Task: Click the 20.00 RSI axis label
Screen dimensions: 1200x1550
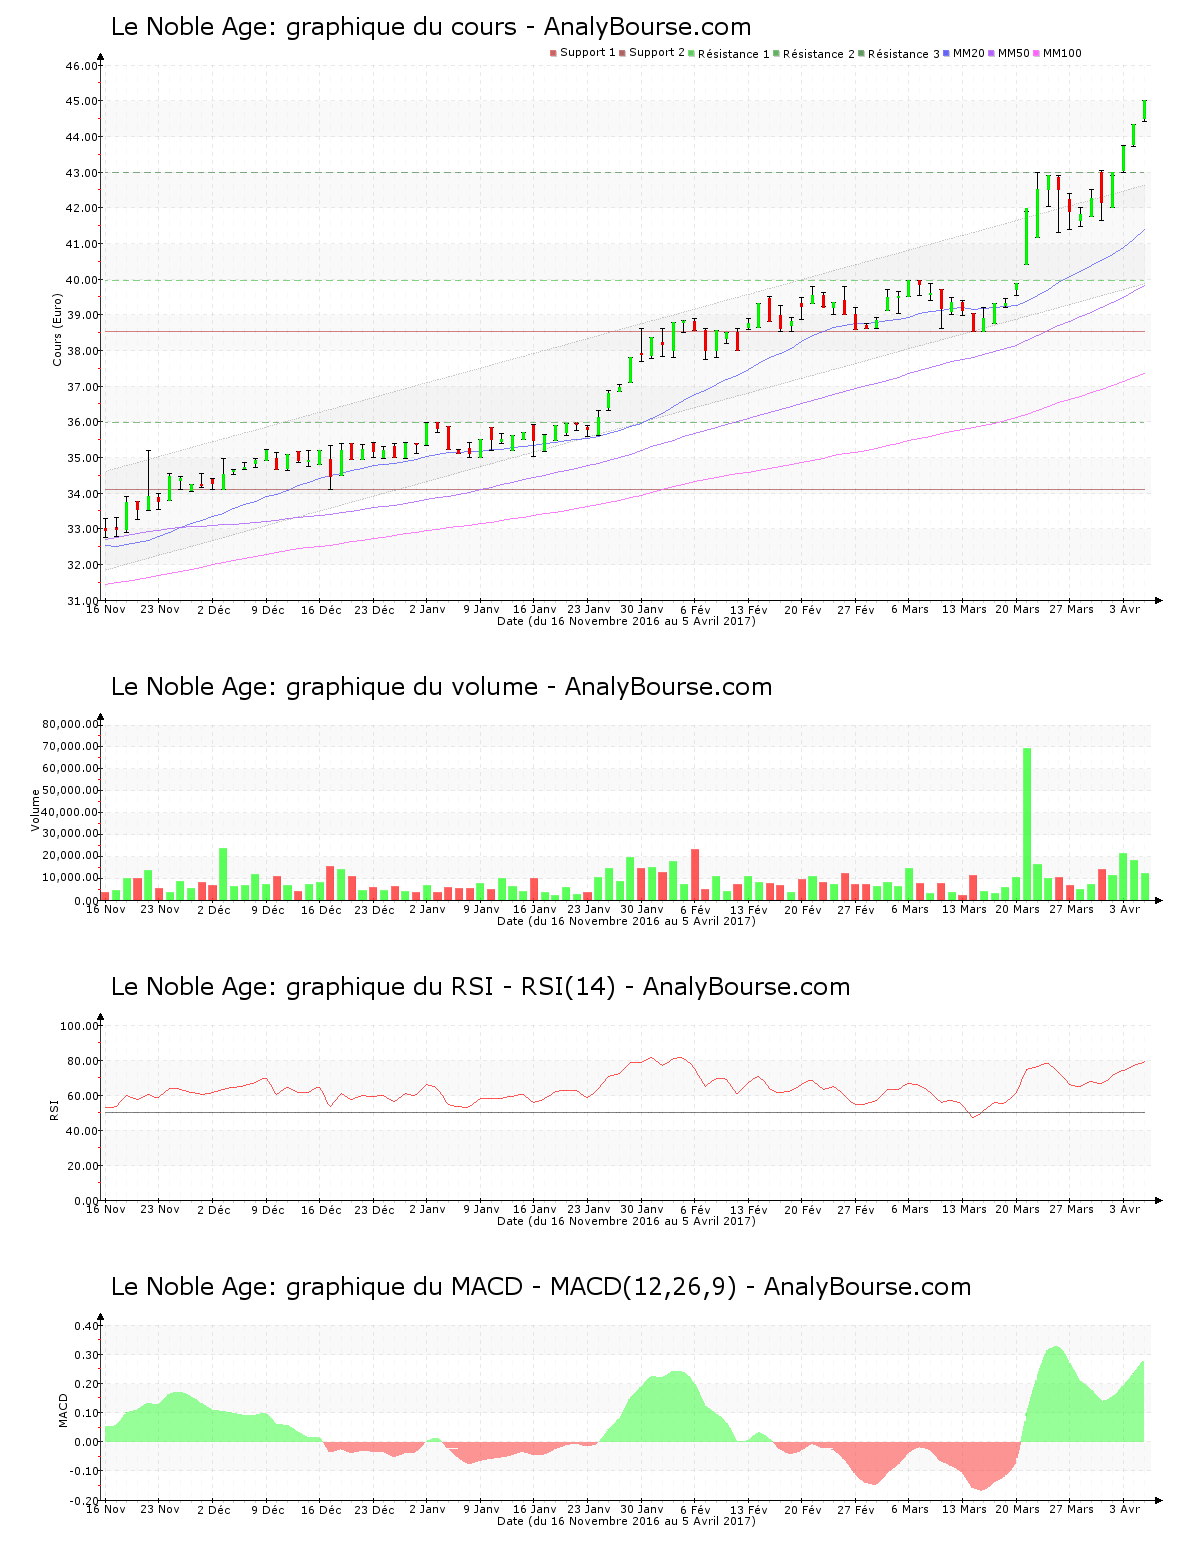Action: 82,1166
